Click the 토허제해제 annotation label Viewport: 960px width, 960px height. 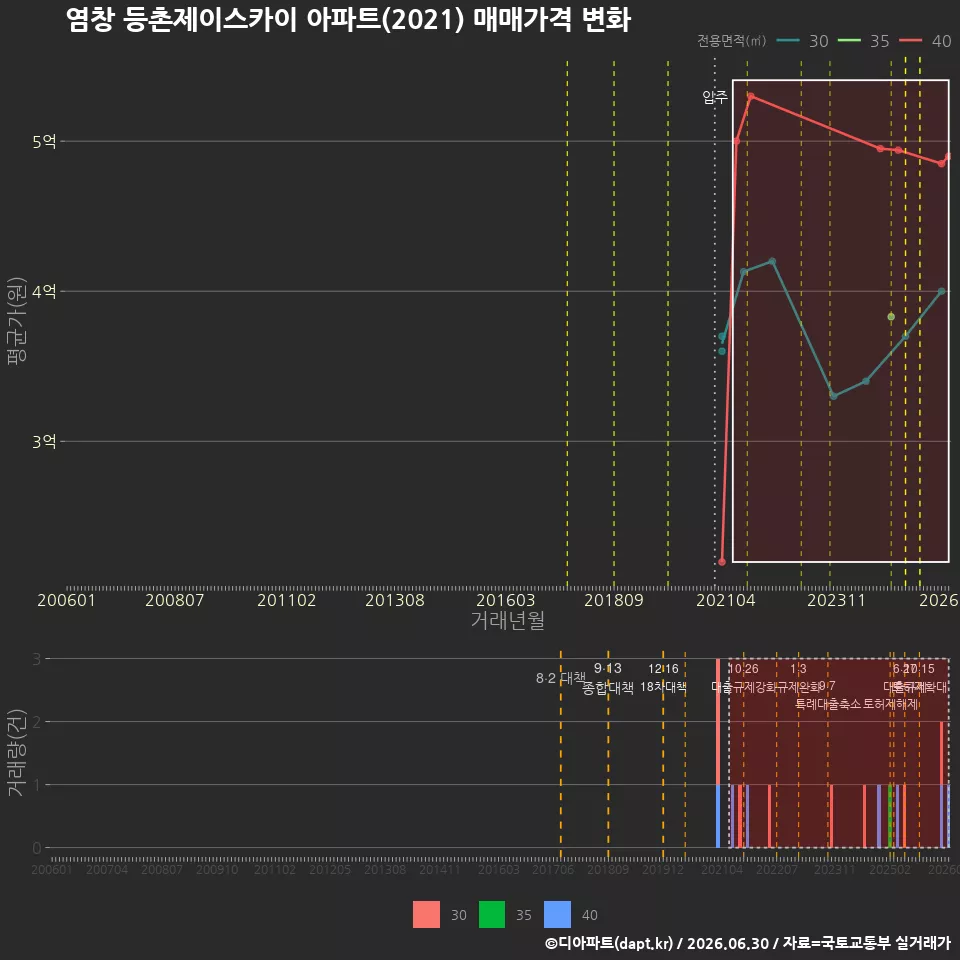(x=891, y=704)
